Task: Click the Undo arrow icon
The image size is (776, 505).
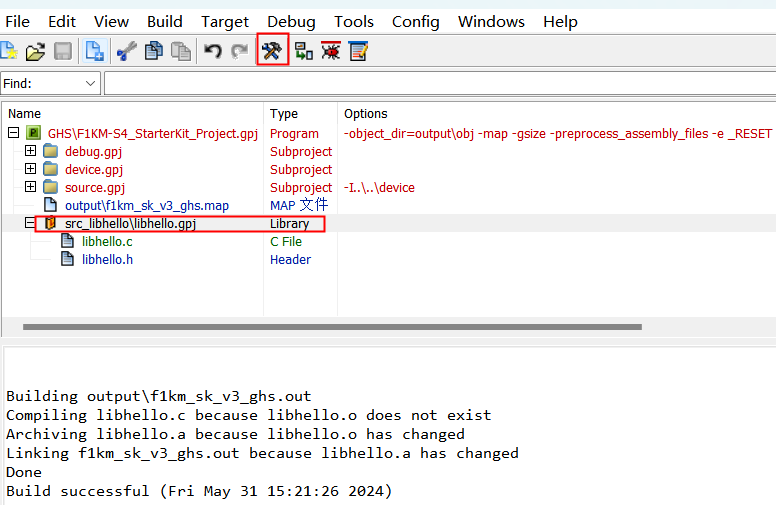Action: tap(213, 51)
